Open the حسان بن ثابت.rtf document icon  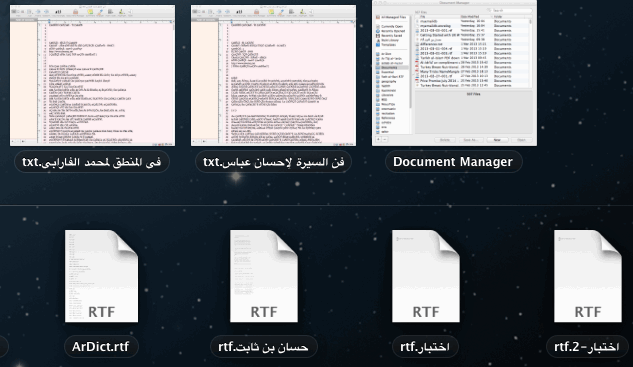coord(264,276)
